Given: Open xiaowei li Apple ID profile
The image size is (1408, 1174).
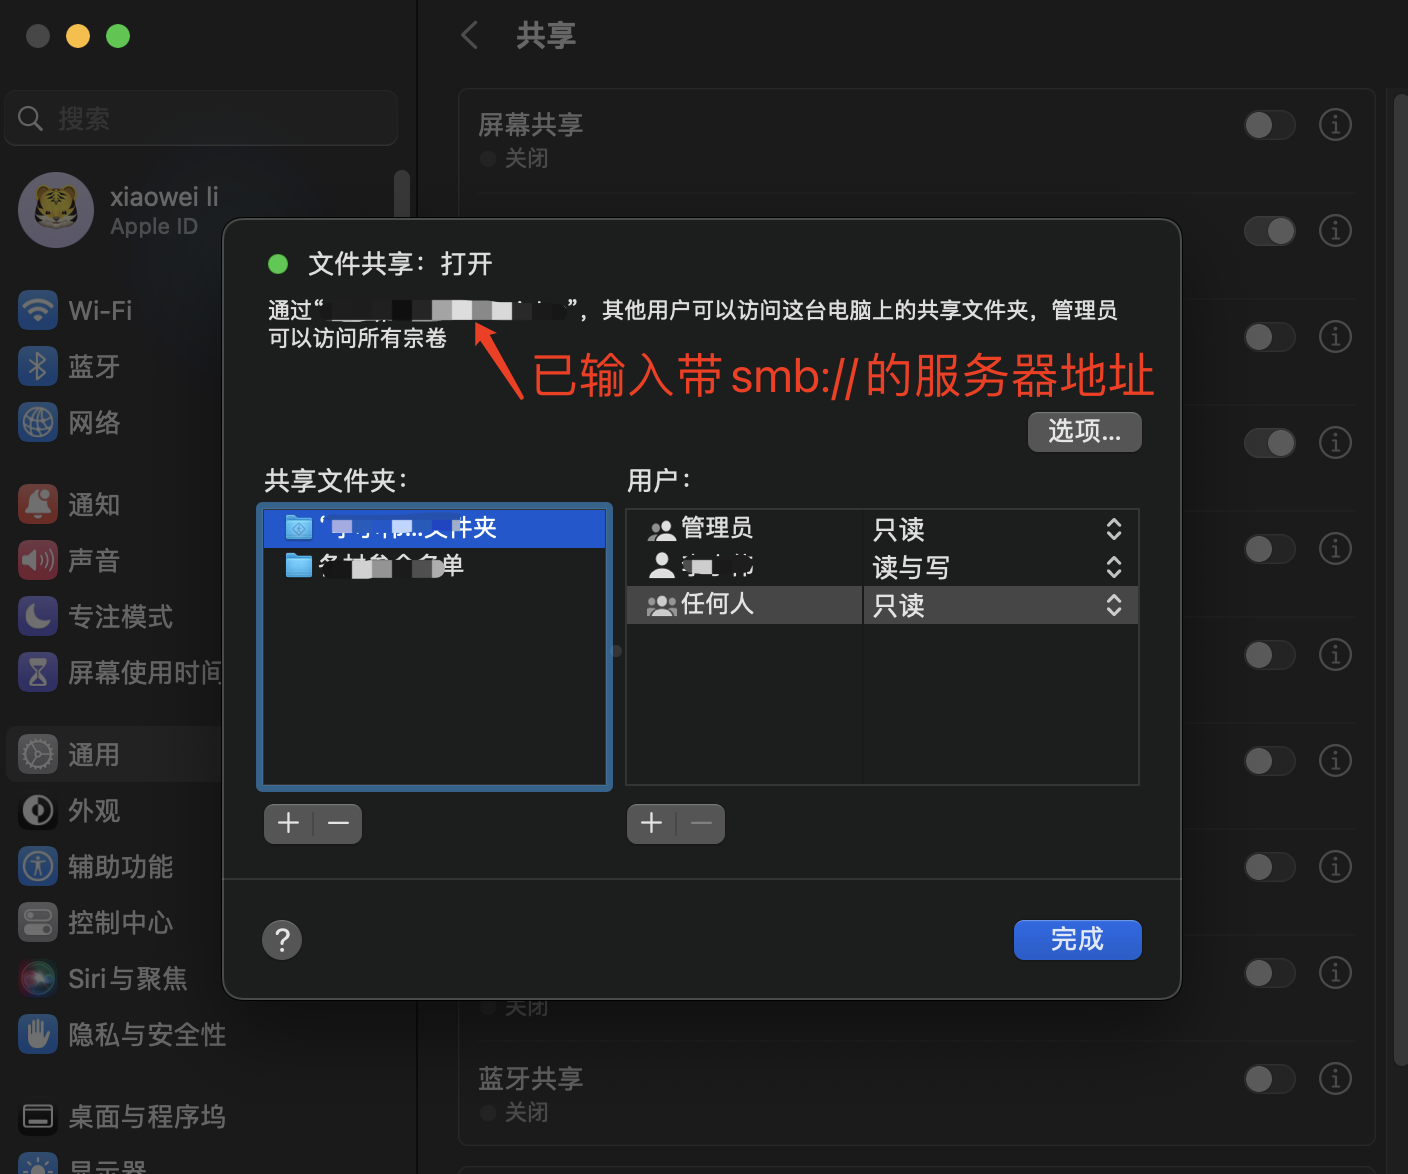Looking at the screenshot, I should click(120, 210).
